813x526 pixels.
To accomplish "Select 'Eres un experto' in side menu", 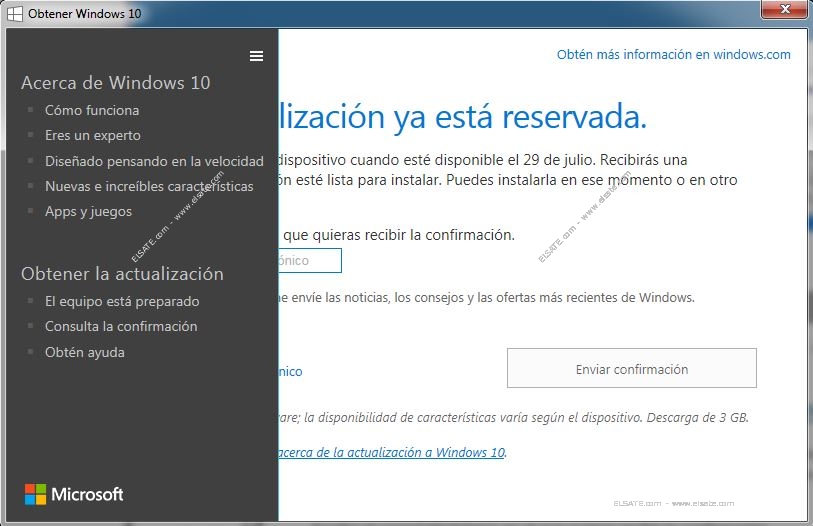I will (x=93, y=135).
